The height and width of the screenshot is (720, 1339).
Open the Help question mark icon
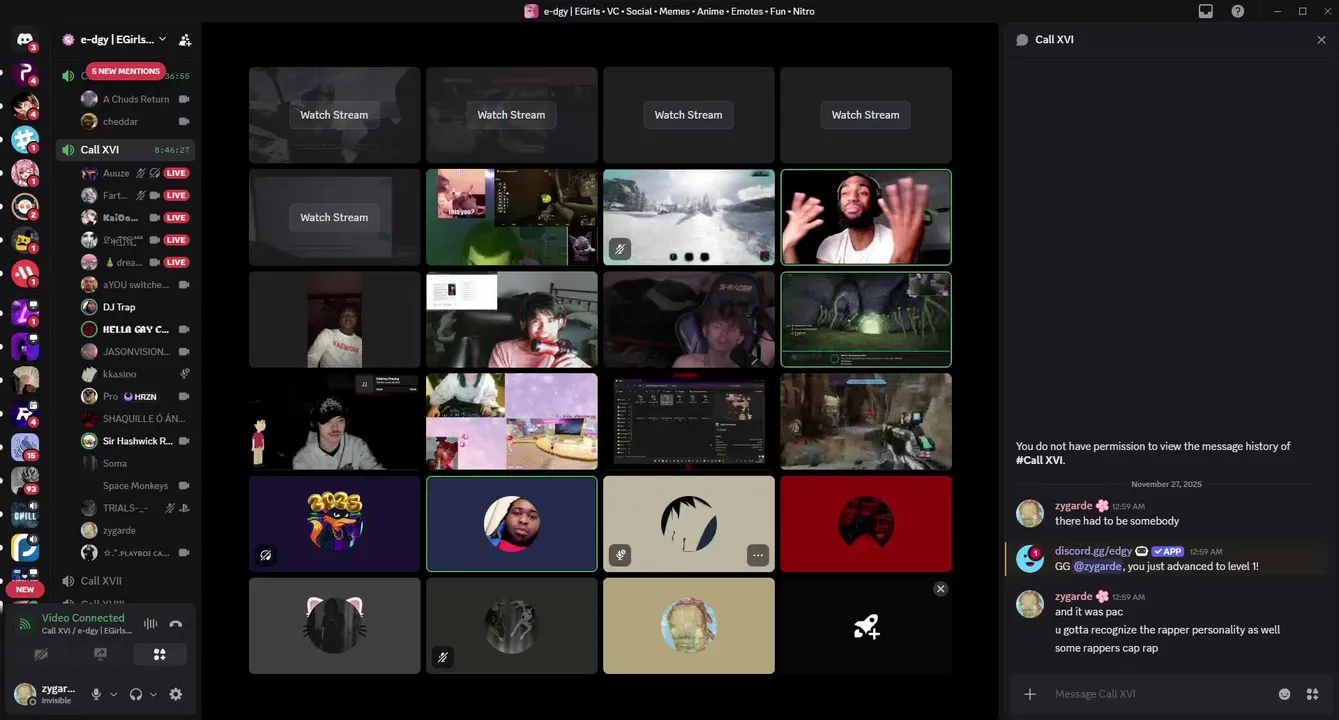pyautogui.click(x=1238, y=11)
